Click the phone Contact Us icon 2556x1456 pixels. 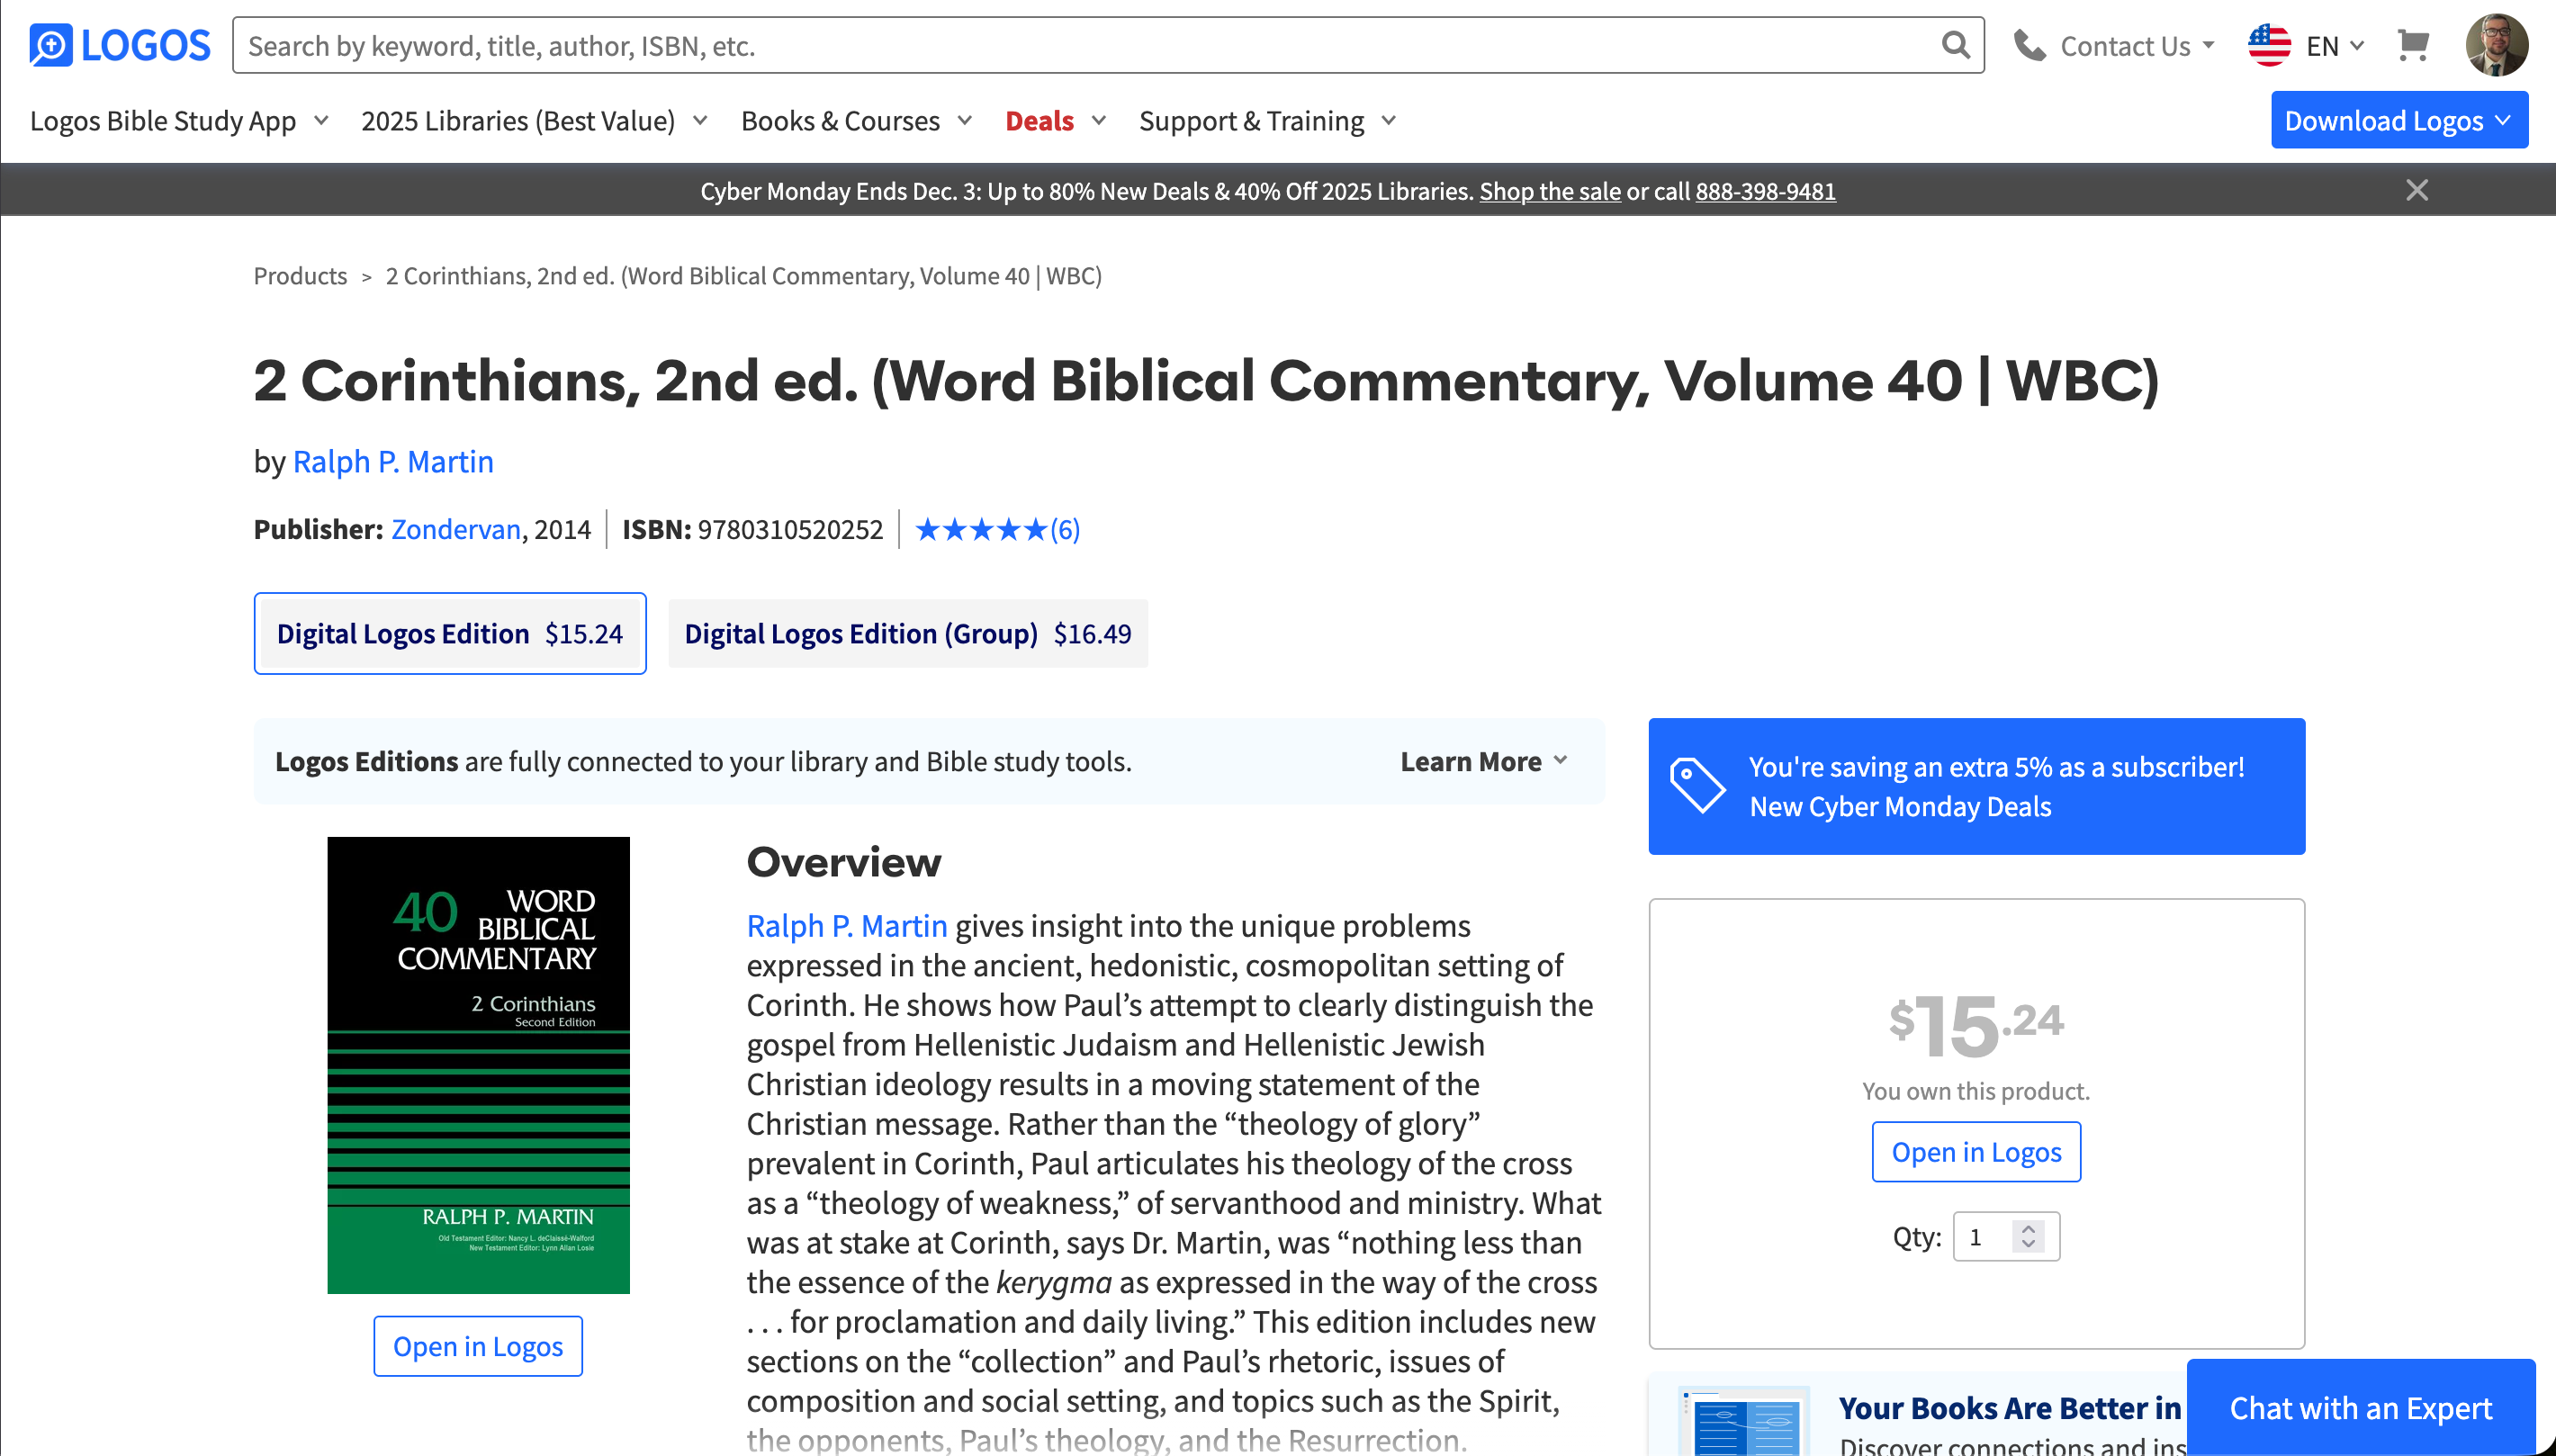pos(2030,45)
